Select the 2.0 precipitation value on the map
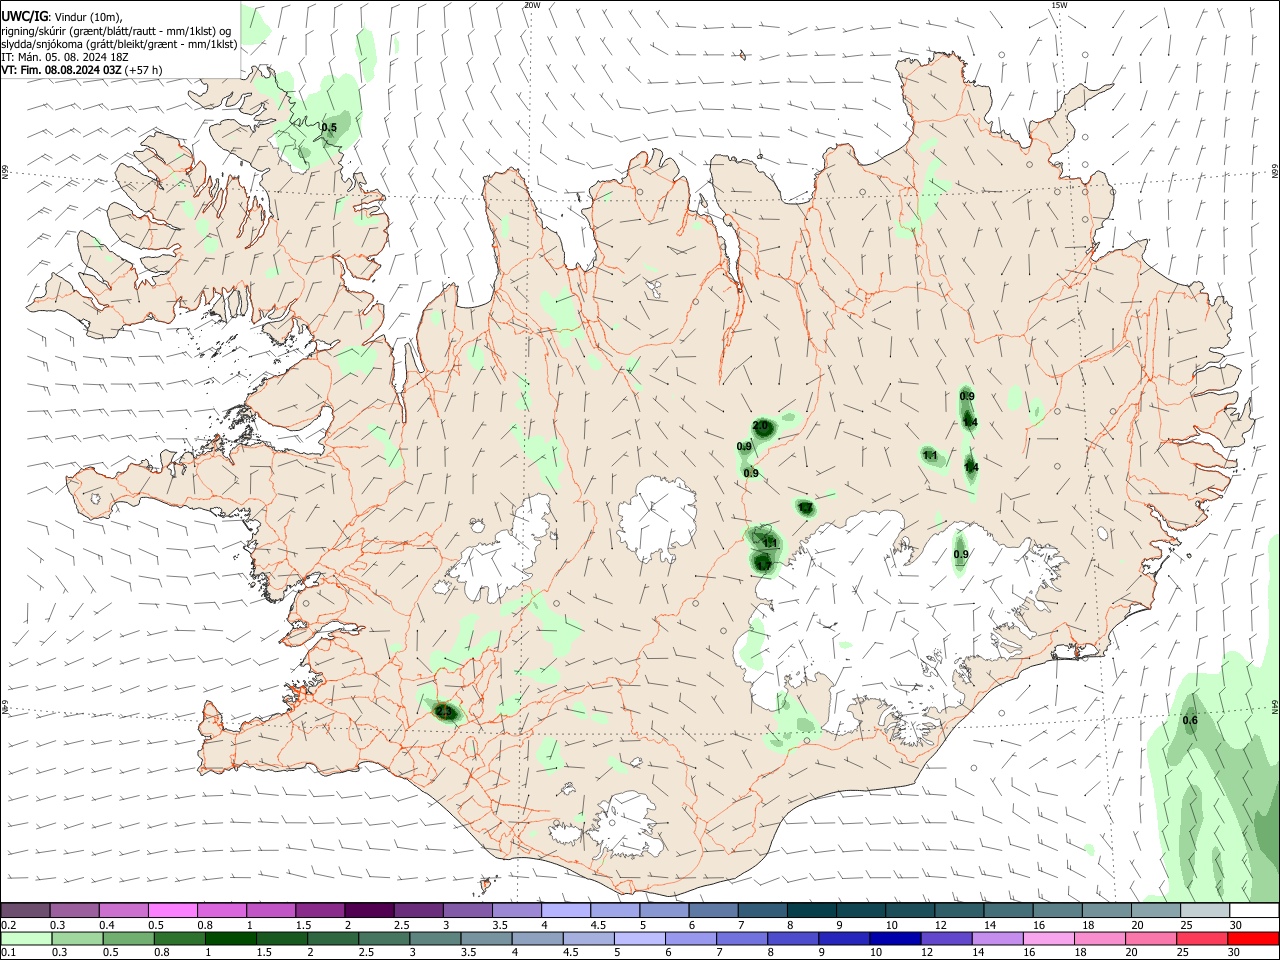The height and width of the screenshot is (960, 1280). click(x=760, y=426)
